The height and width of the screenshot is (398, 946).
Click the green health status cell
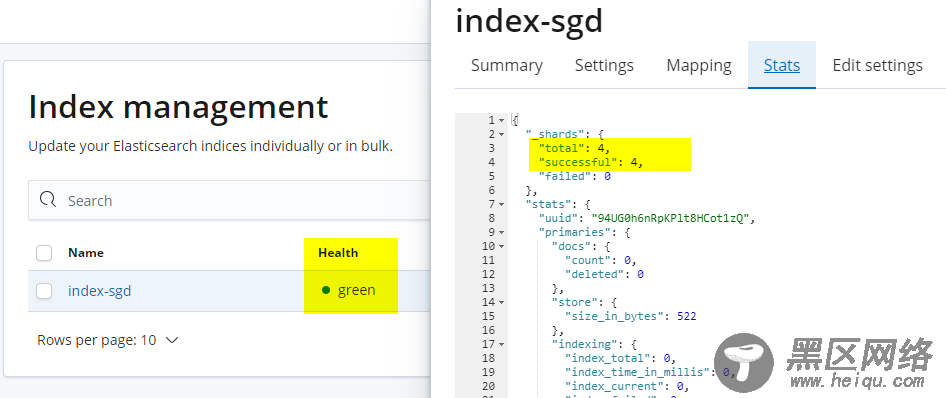pos(349,291)
